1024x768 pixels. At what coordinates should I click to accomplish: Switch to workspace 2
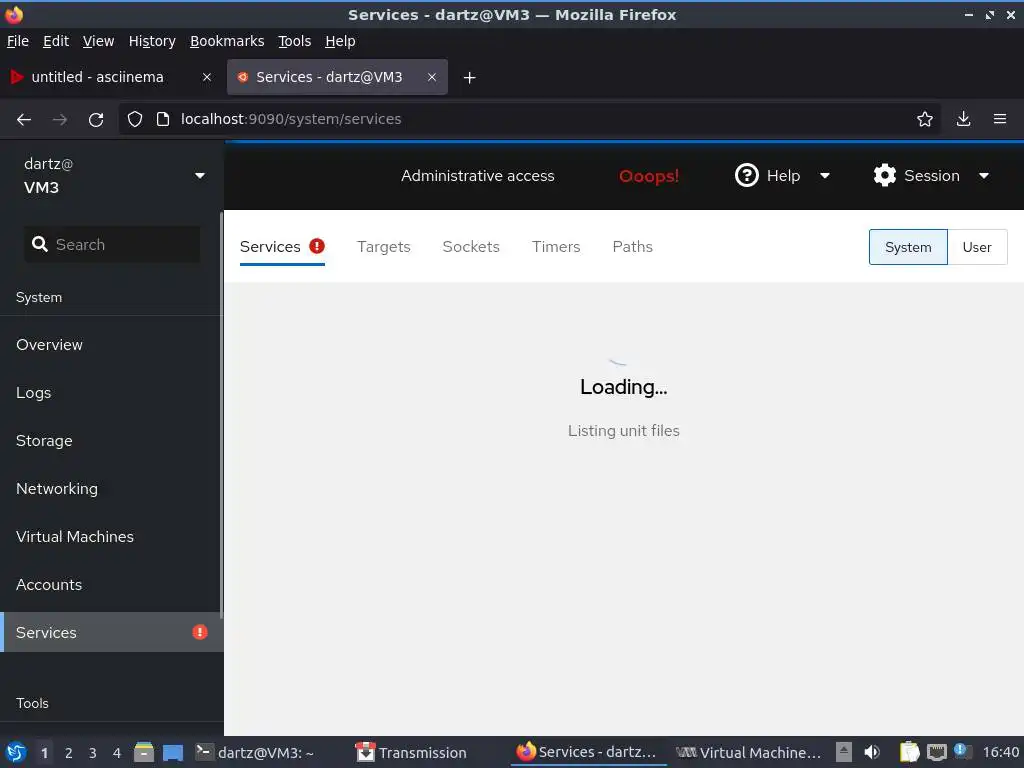pos(69,753)
